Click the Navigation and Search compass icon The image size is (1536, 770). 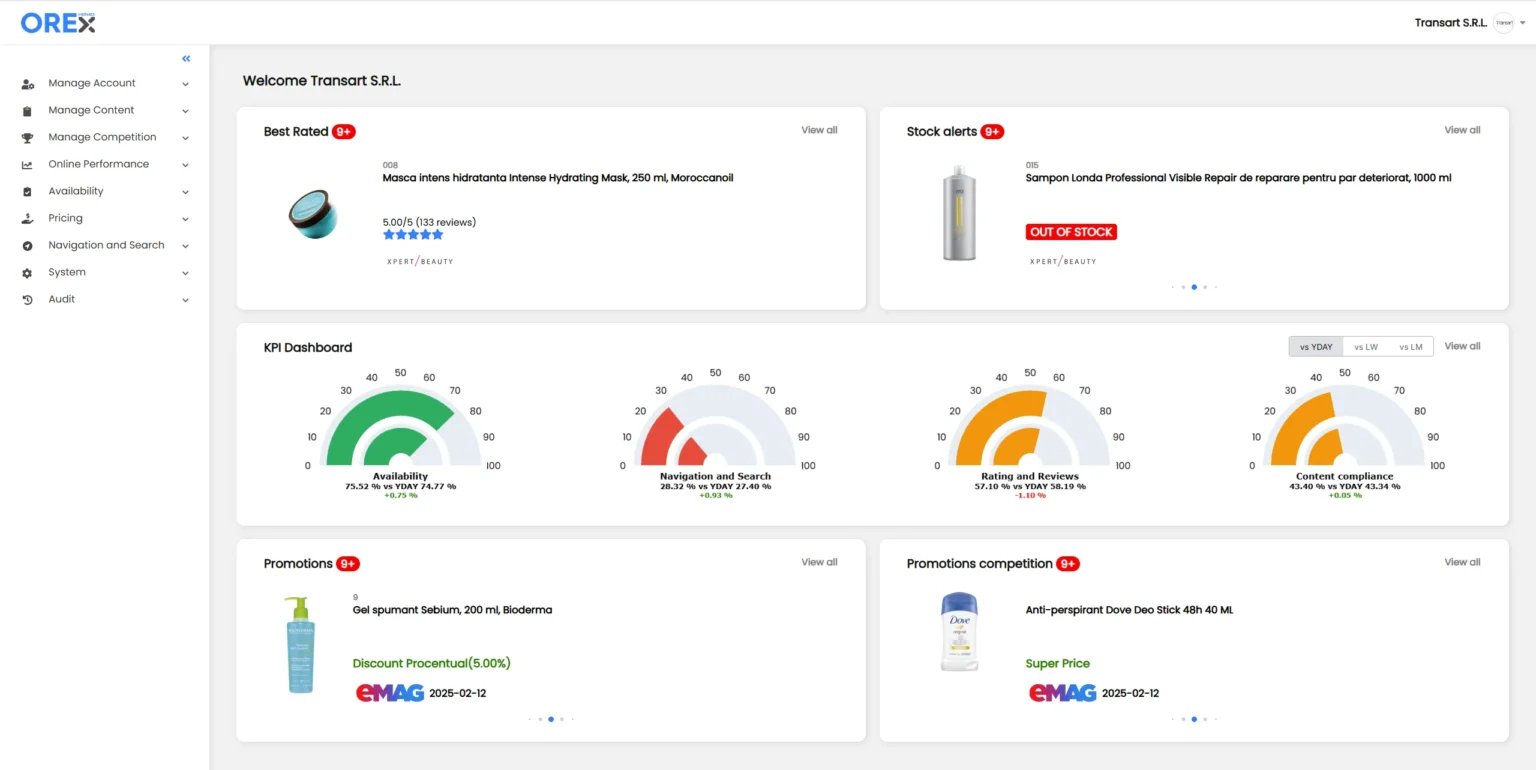(x=27, y=245)
